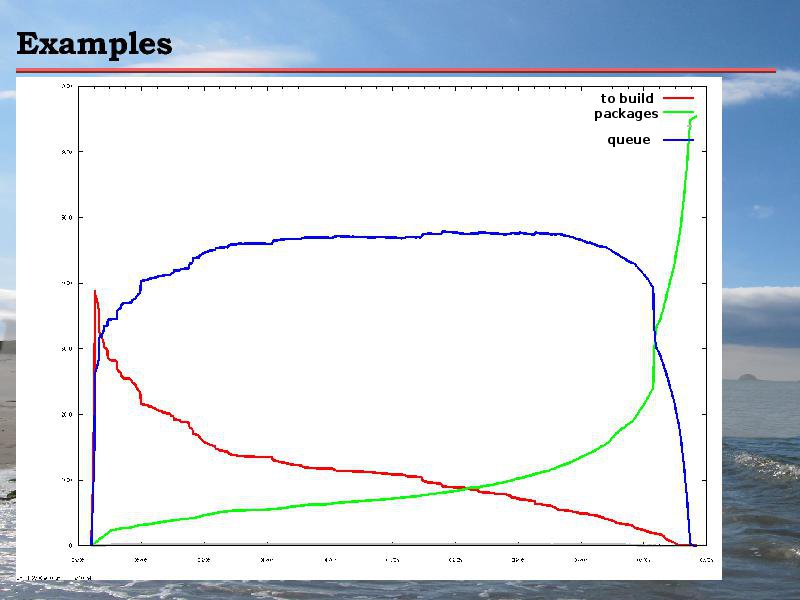Select the "to build" legend label

pos(627,98)
